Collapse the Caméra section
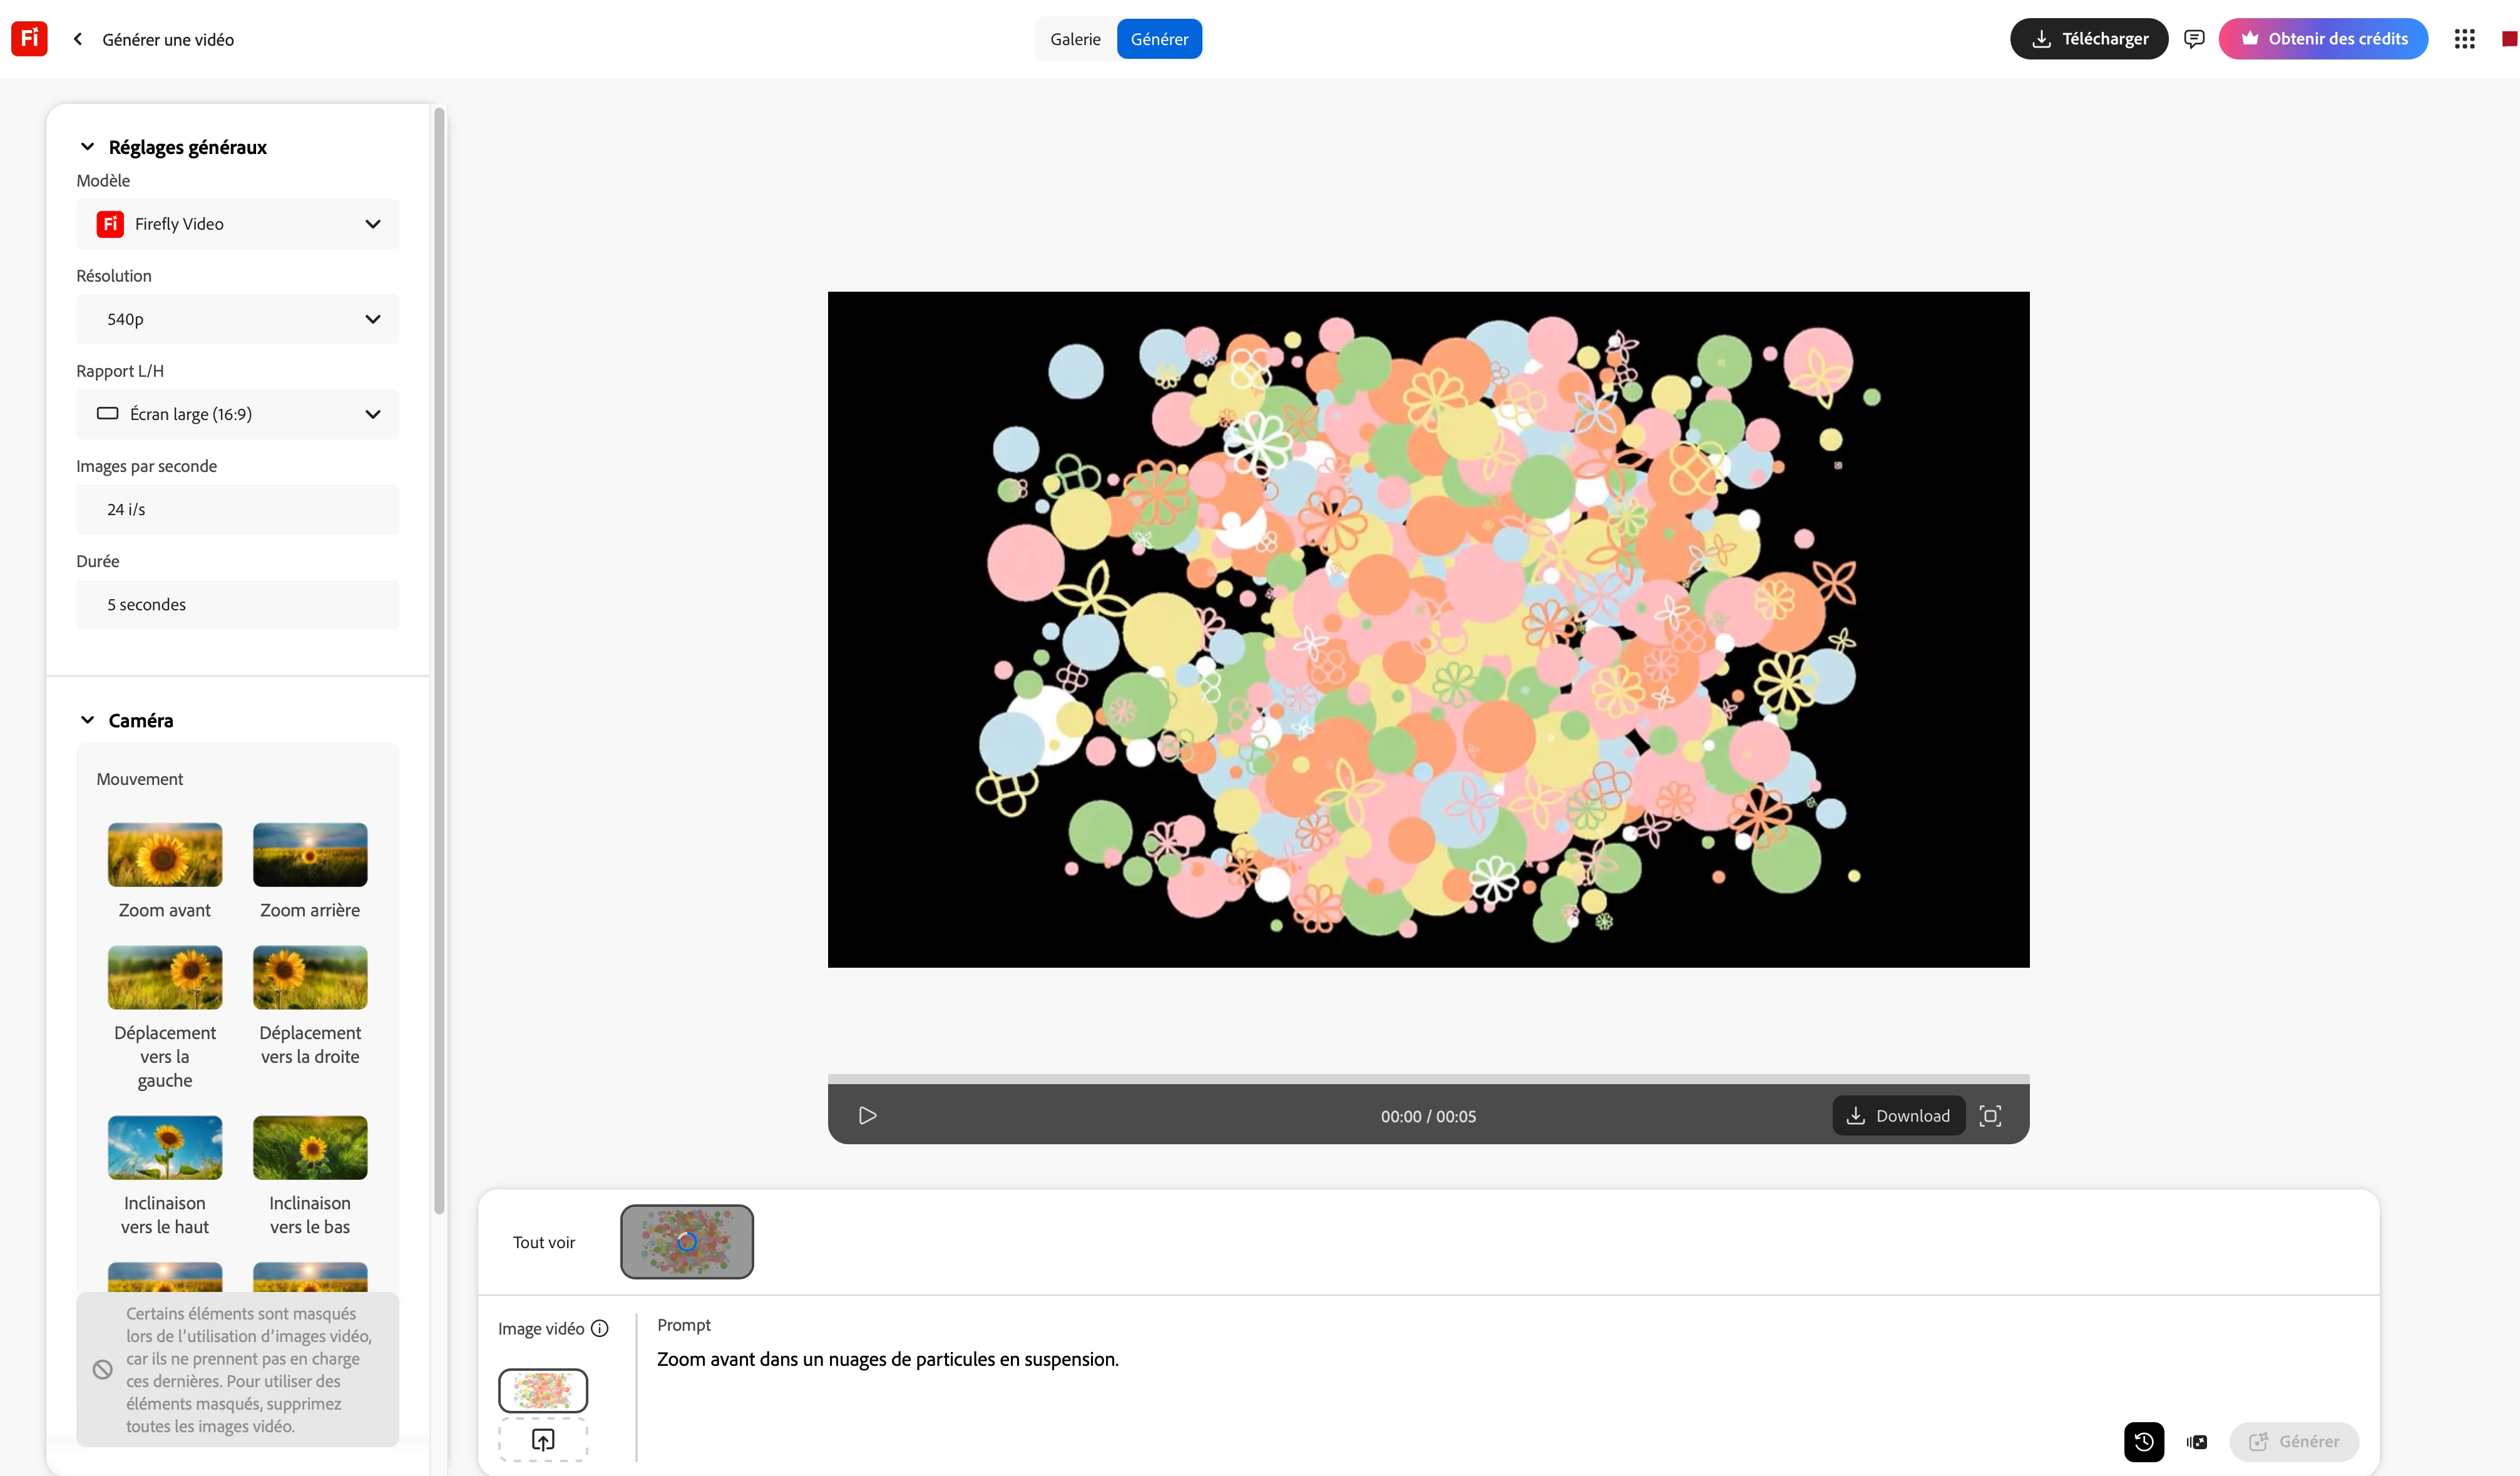The width and height of the screenshot is (2520, 1476). (88, 720)
